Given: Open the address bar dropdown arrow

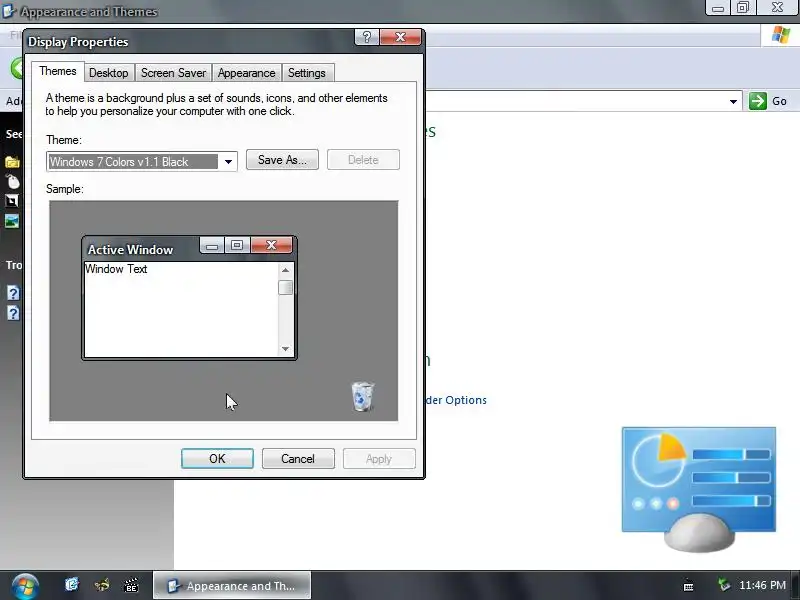Looking at the screenshot, I should click(733, 102).
